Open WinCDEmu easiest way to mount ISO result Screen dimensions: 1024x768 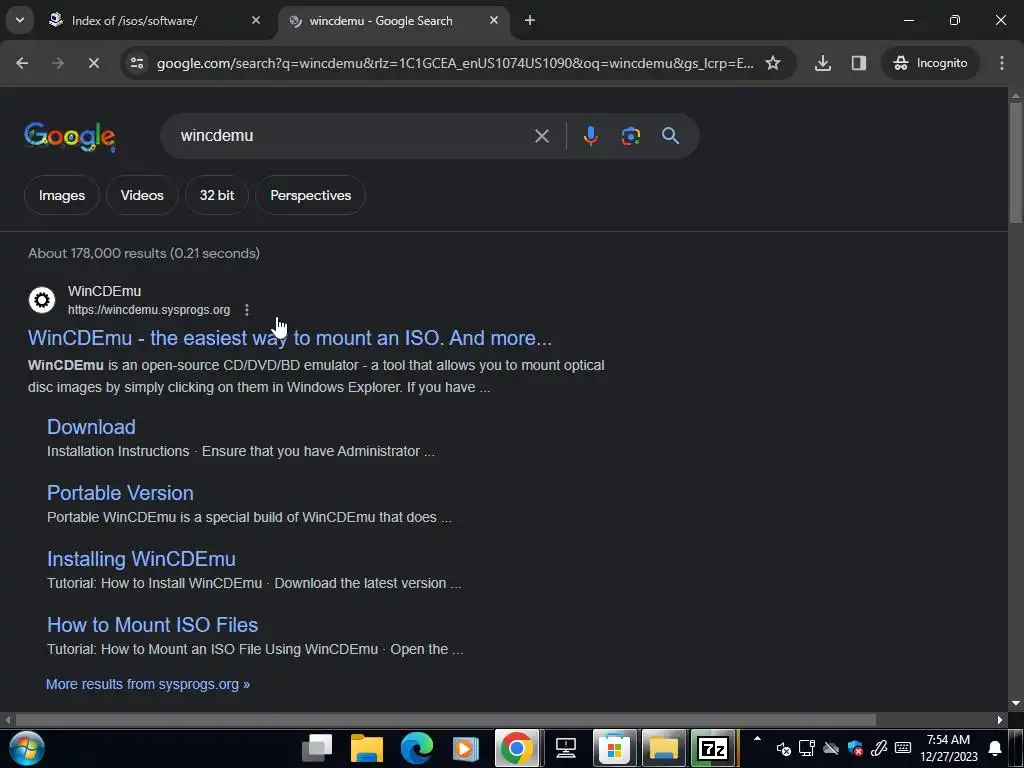[x=290, y=338]
